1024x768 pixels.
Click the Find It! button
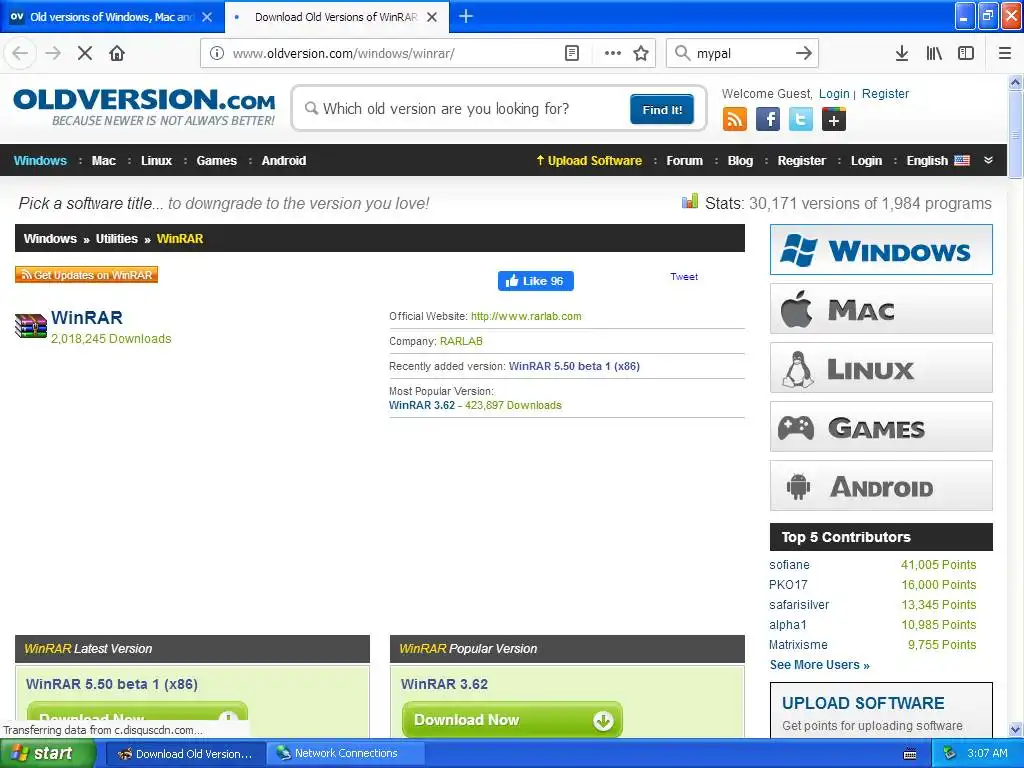click(x=662, y=109)
